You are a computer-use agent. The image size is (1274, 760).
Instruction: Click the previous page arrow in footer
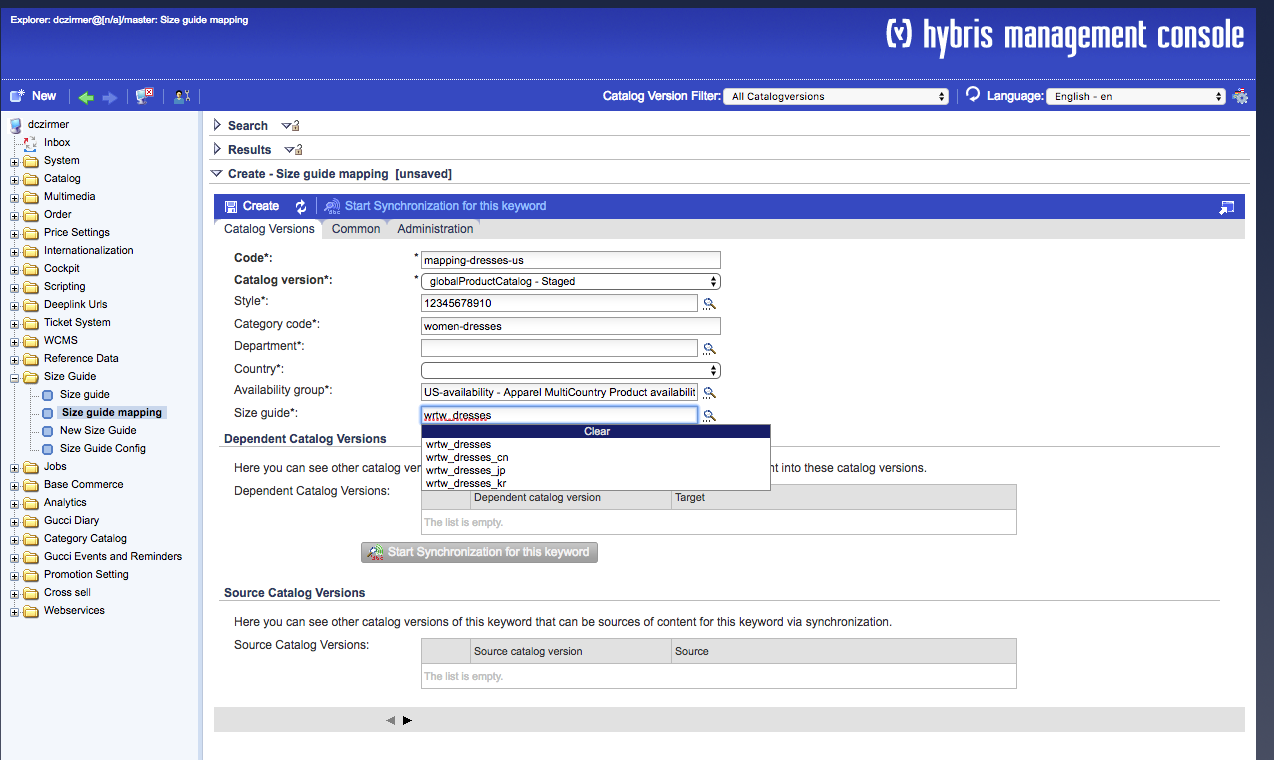click(390, 720)
